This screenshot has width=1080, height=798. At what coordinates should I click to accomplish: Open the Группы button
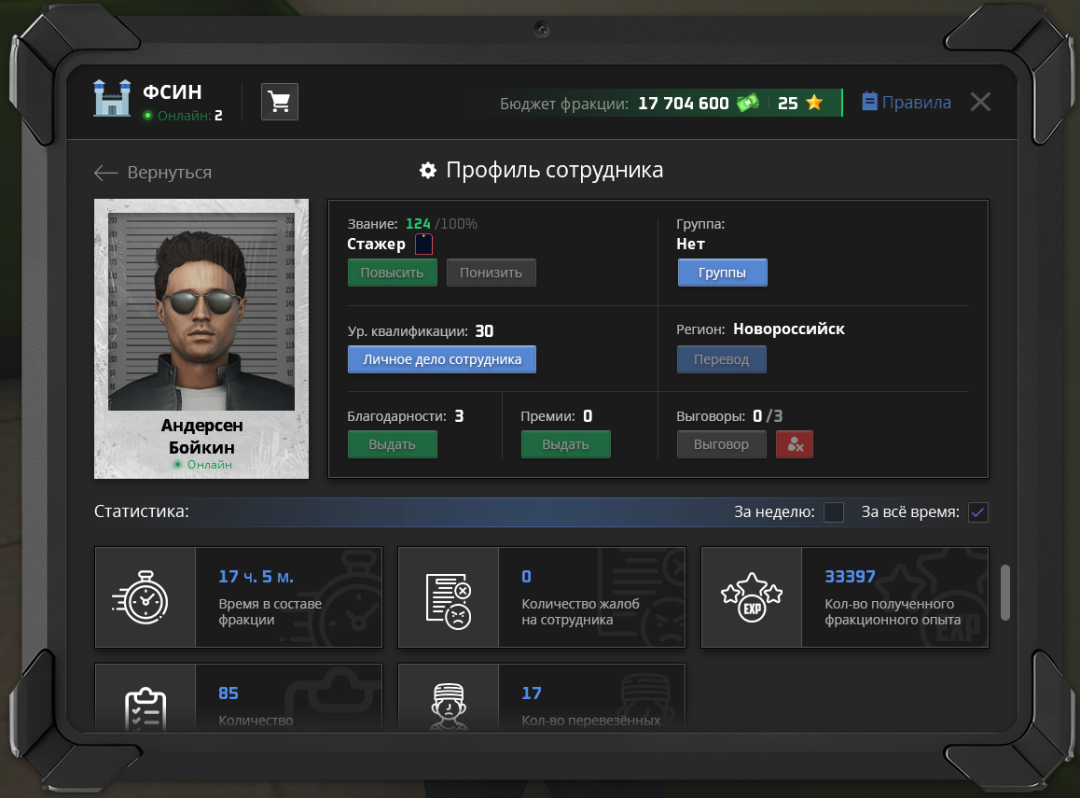(722, 273)
